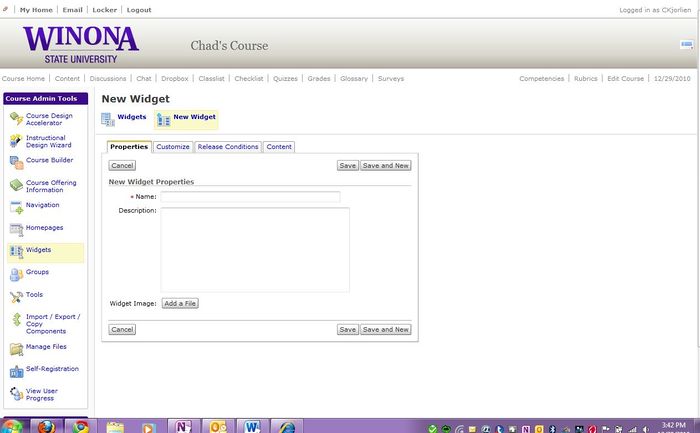Click the Navigation tool icon
700x433 pixels.
tap(15, 206)
